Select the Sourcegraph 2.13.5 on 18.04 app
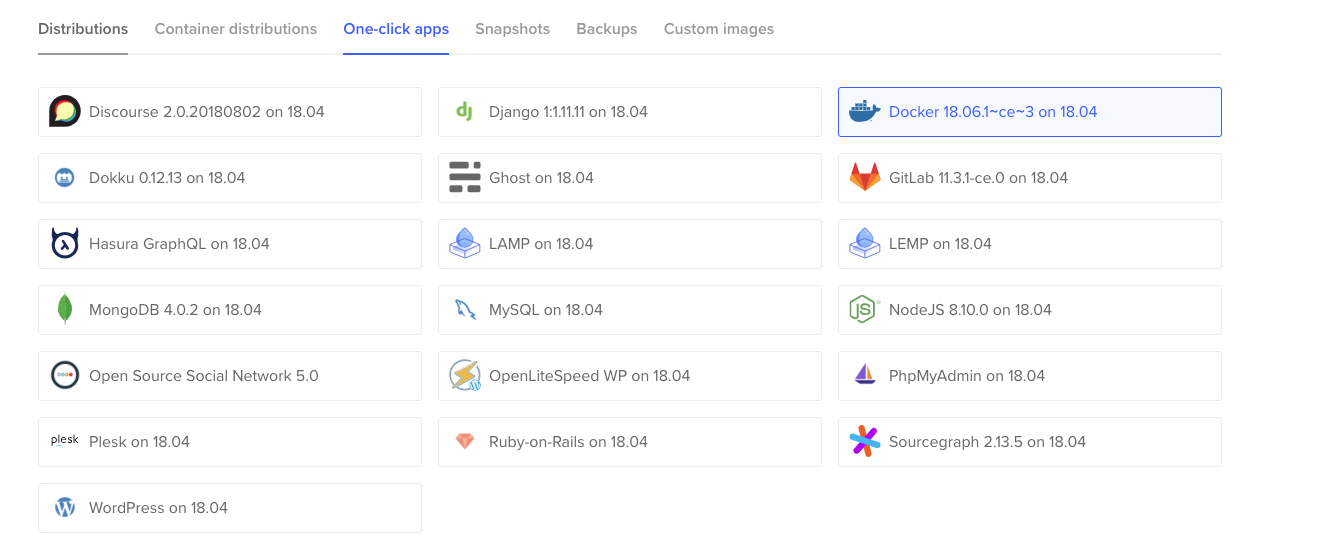1333x555 pixels. pyautogui.click(x=1030, y=442)
